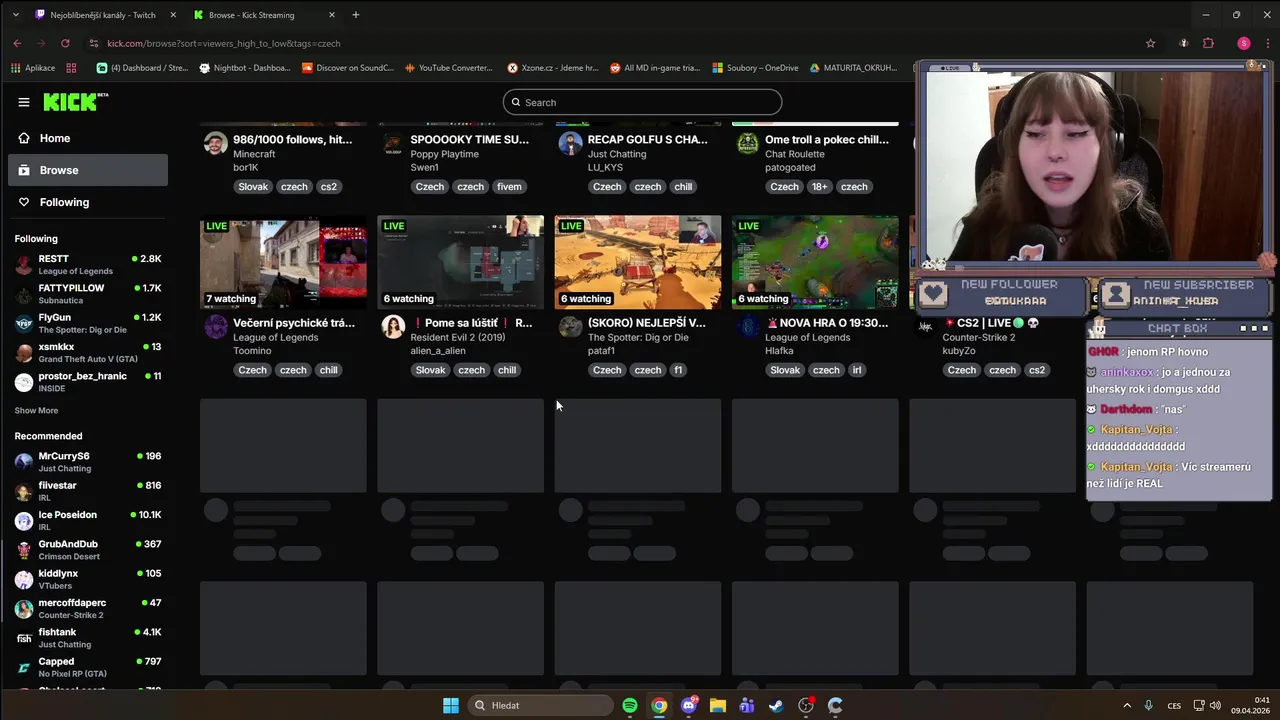Click Poppy Playtime category under Swen1

pos(444,154)
